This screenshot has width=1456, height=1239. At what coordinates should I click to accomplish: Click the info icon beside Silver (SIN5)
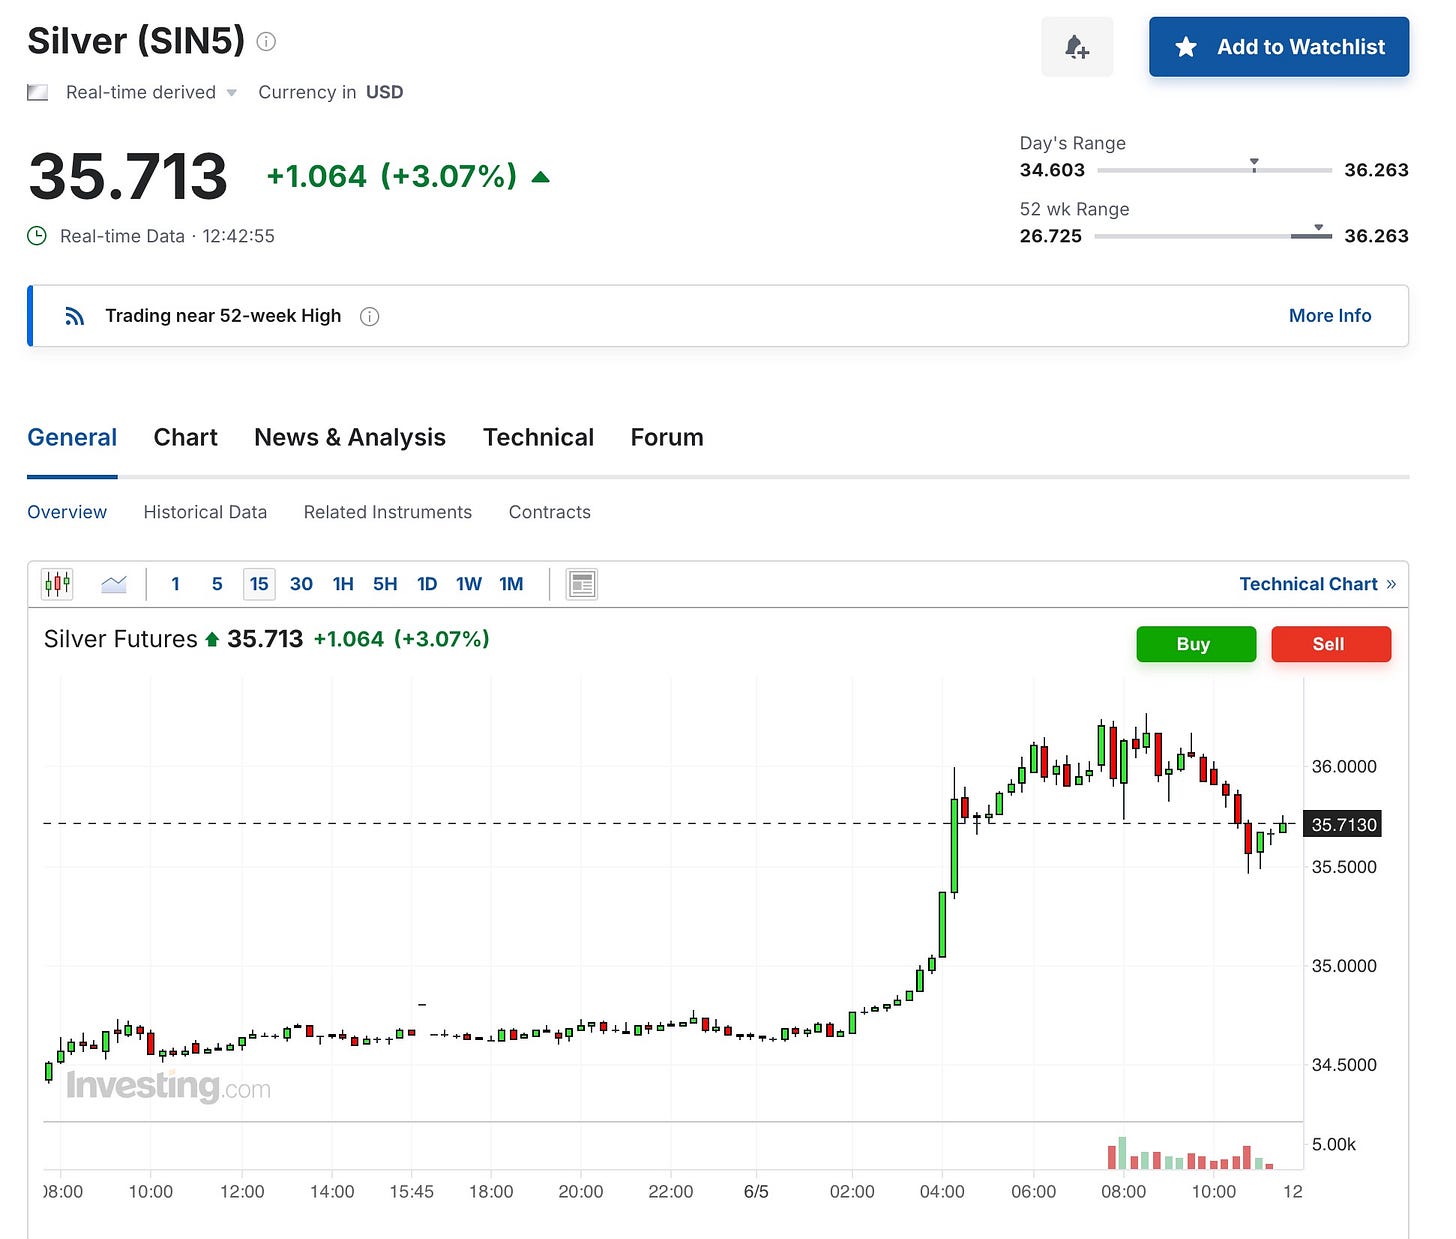266,41
